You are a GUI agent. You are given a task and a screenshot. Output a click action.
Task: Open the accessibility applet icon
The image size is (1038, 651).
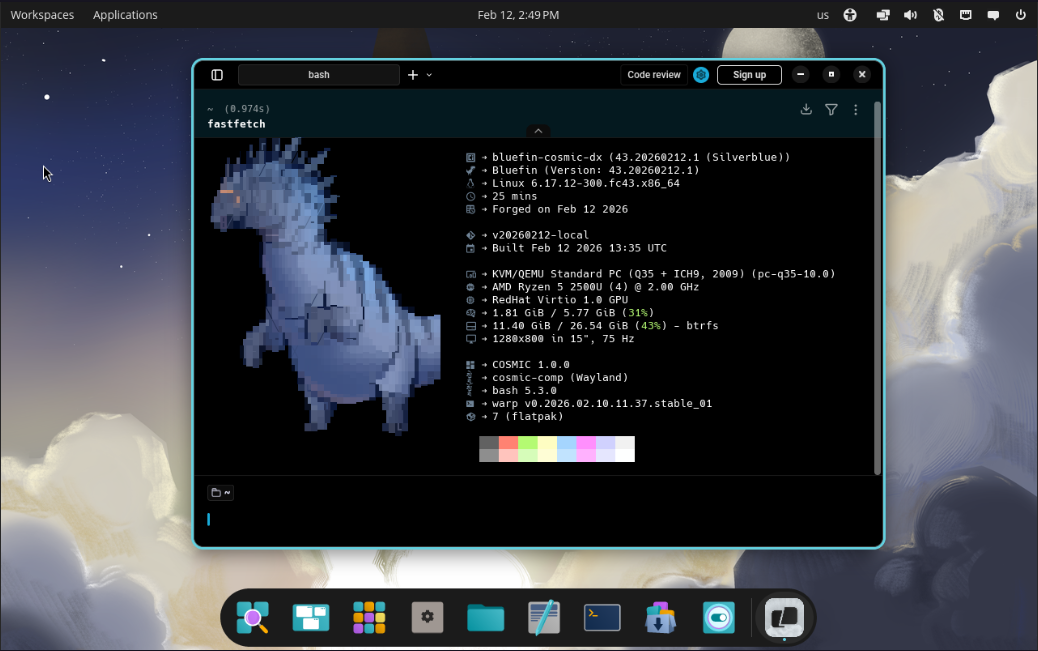[x=850, y=15]
